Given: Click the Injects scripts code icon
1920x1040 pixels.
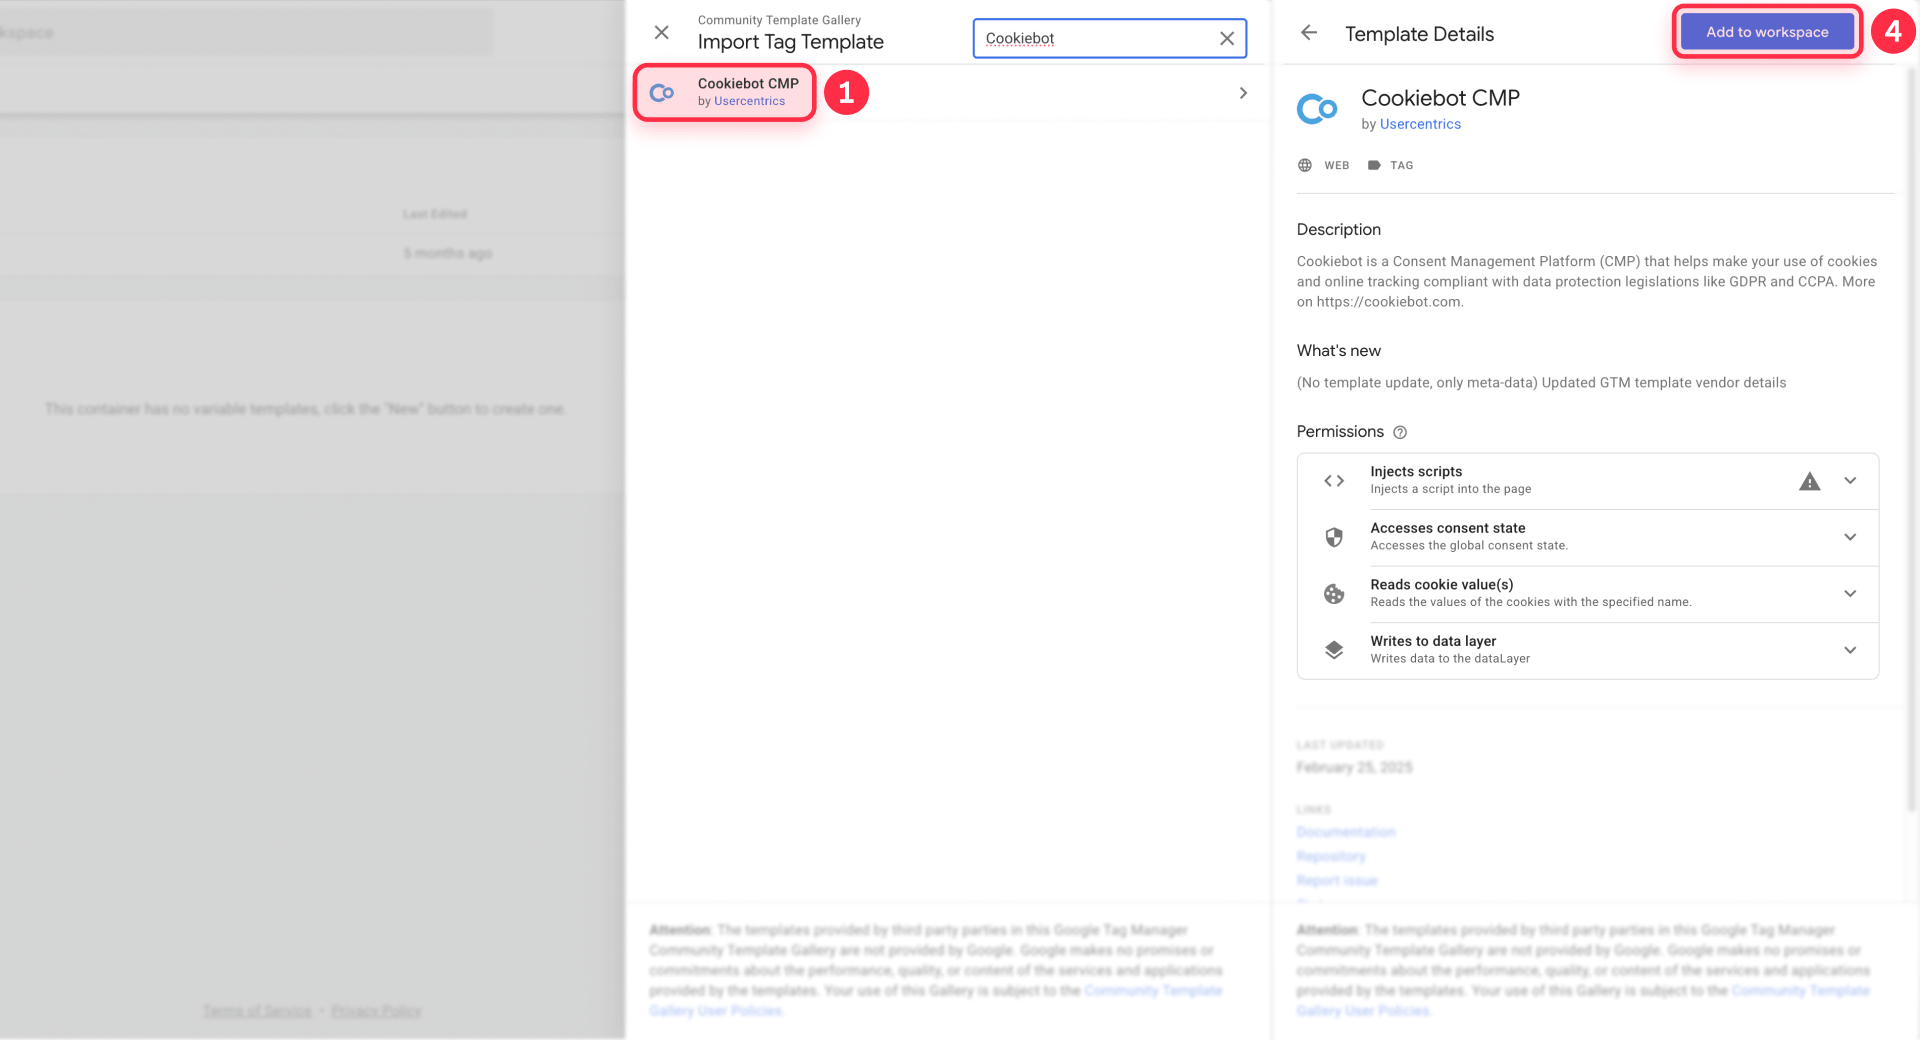Looking at the screenshot, I should coord(1334,481).
